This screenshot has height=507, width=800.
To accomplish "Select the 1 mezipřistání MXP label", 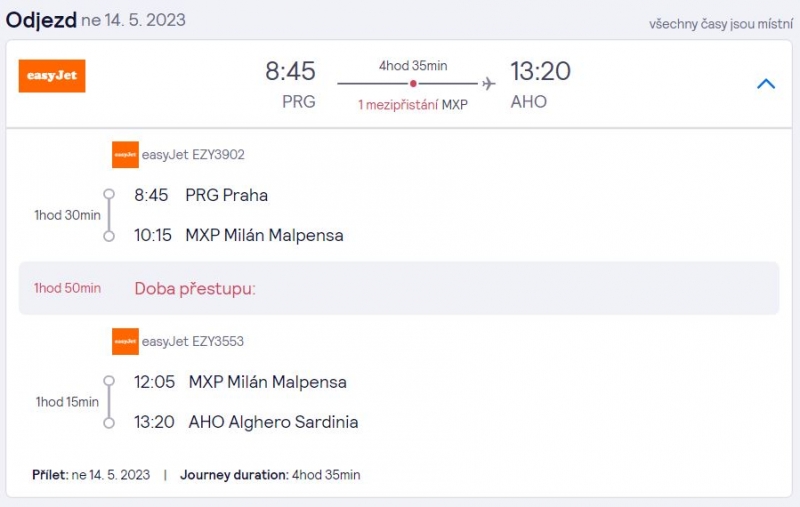I will point(413,105).
